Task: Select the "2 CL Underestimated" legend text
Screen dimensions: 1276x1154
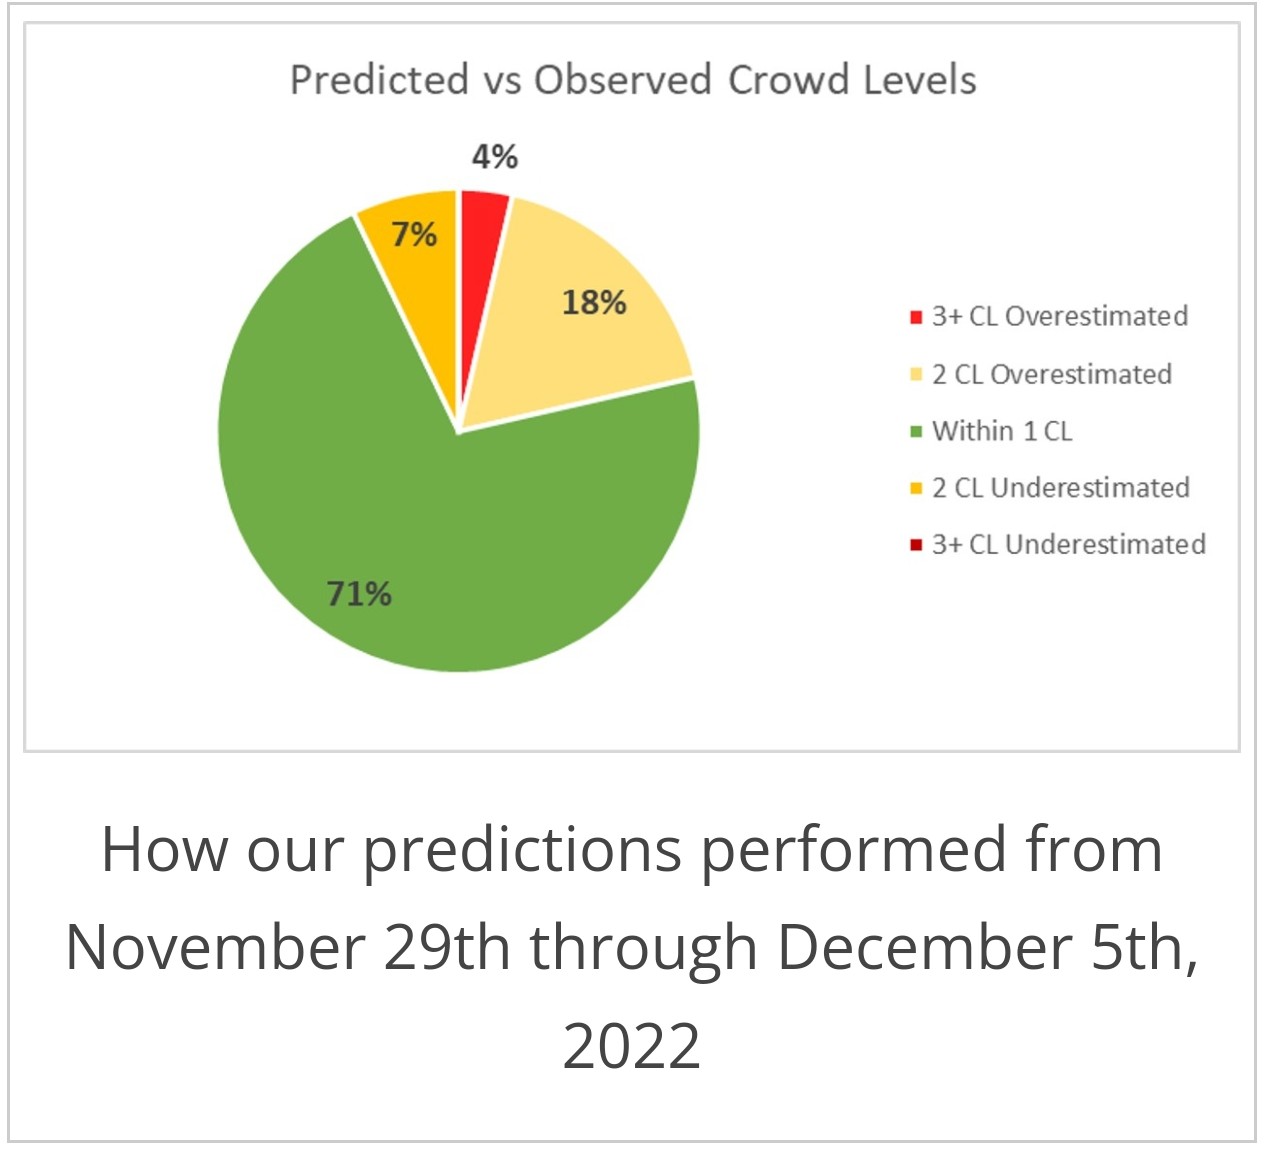Action: [x=1060, y=488]
